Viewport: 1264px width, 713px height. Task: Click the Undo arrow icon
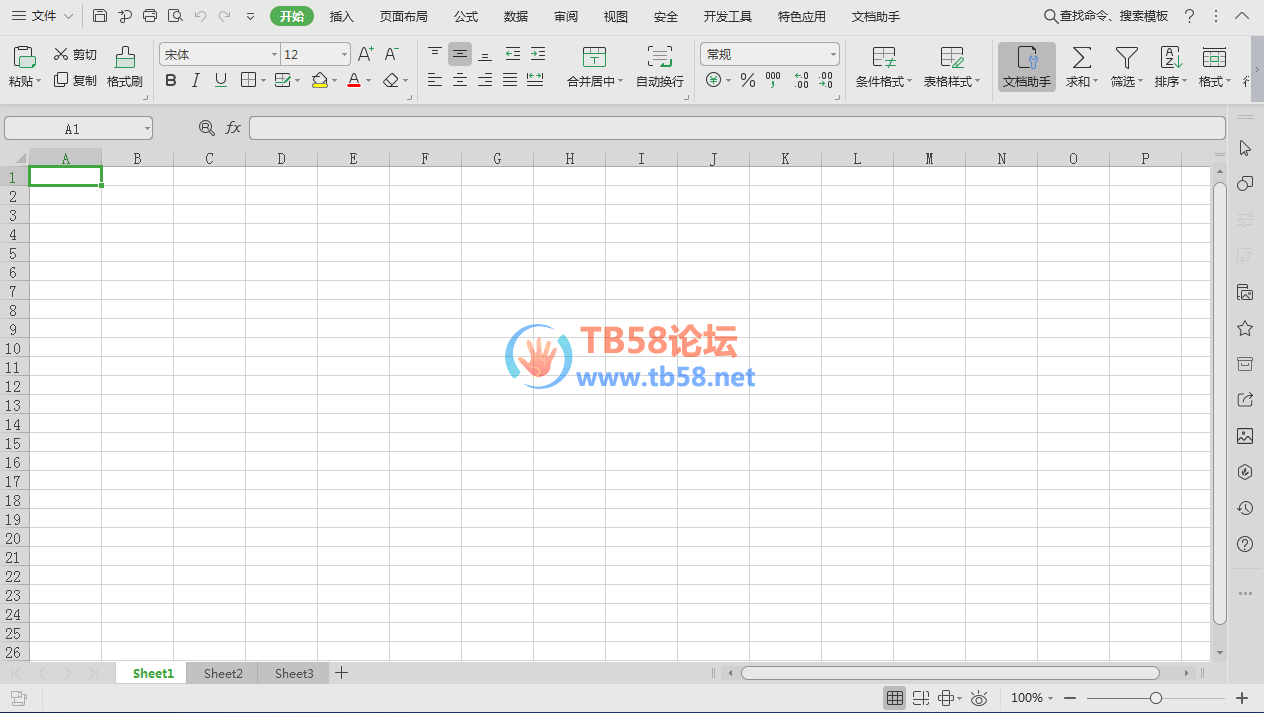point(200,16)
